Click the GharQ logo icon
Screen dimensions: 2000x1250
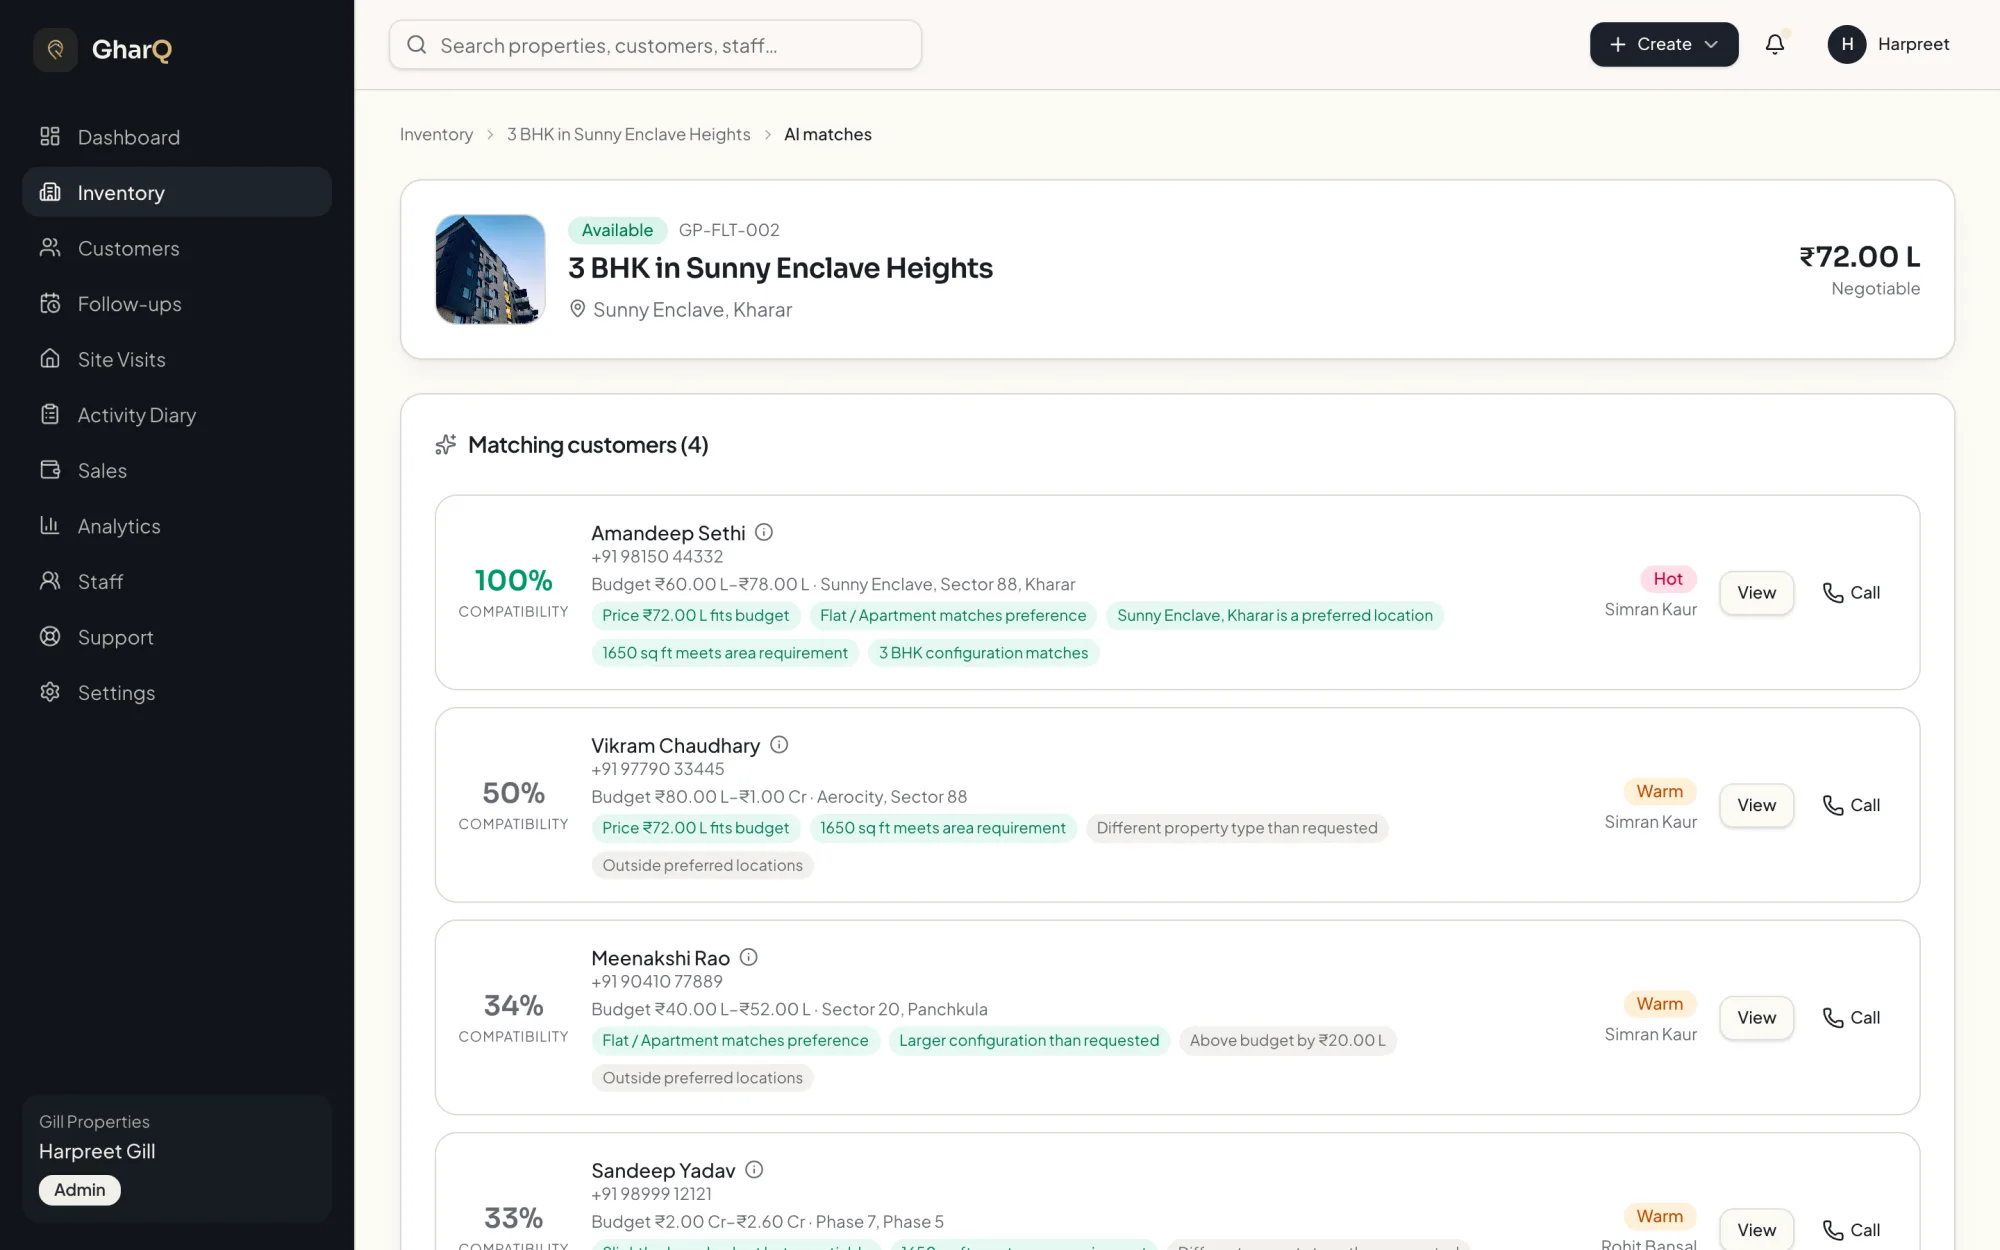[x=55, y=49]
